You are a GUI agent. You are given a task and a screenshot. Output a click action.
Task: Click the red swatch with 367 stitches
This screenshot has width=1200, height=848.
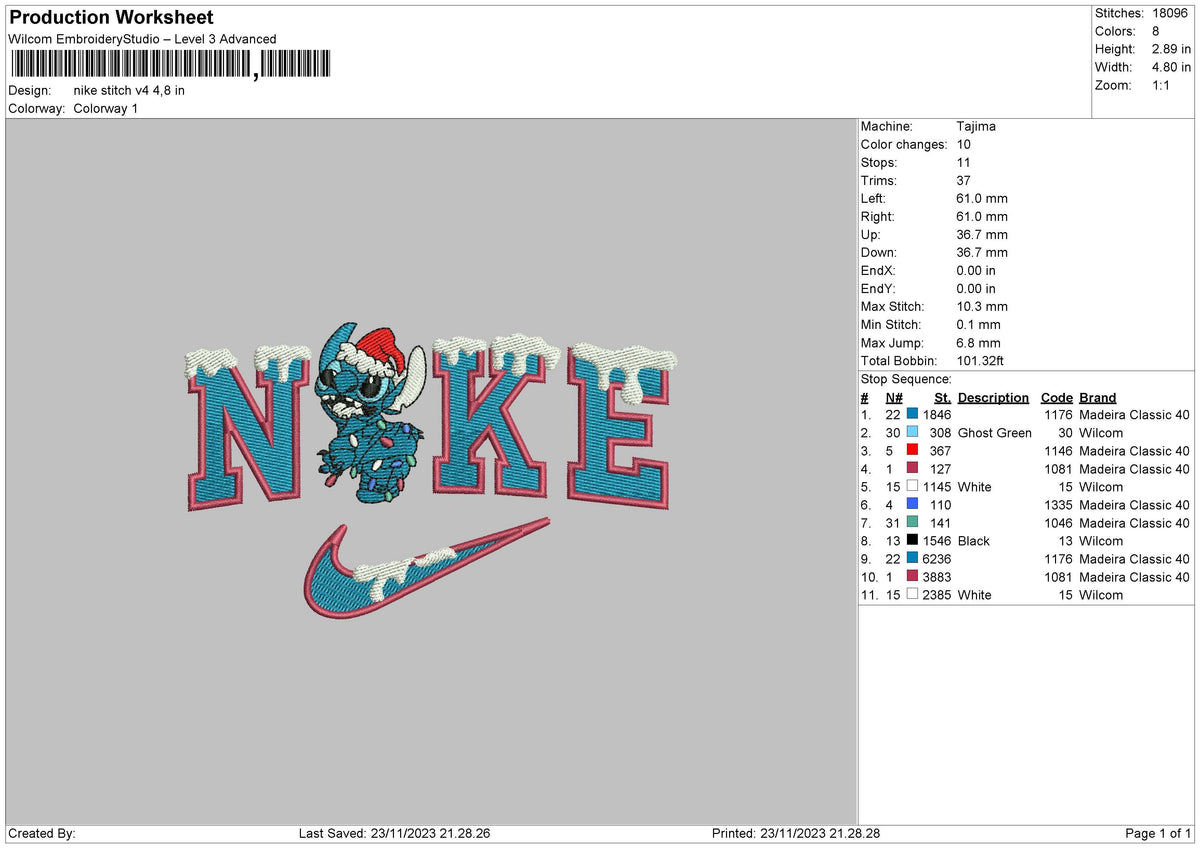tap(912, 451)
